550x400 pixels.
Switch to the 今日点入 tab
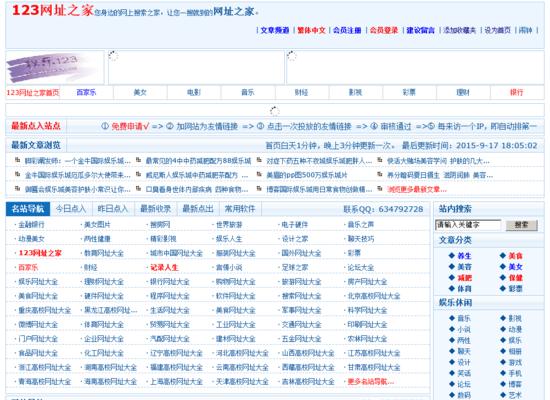click(x=71, y=209)
